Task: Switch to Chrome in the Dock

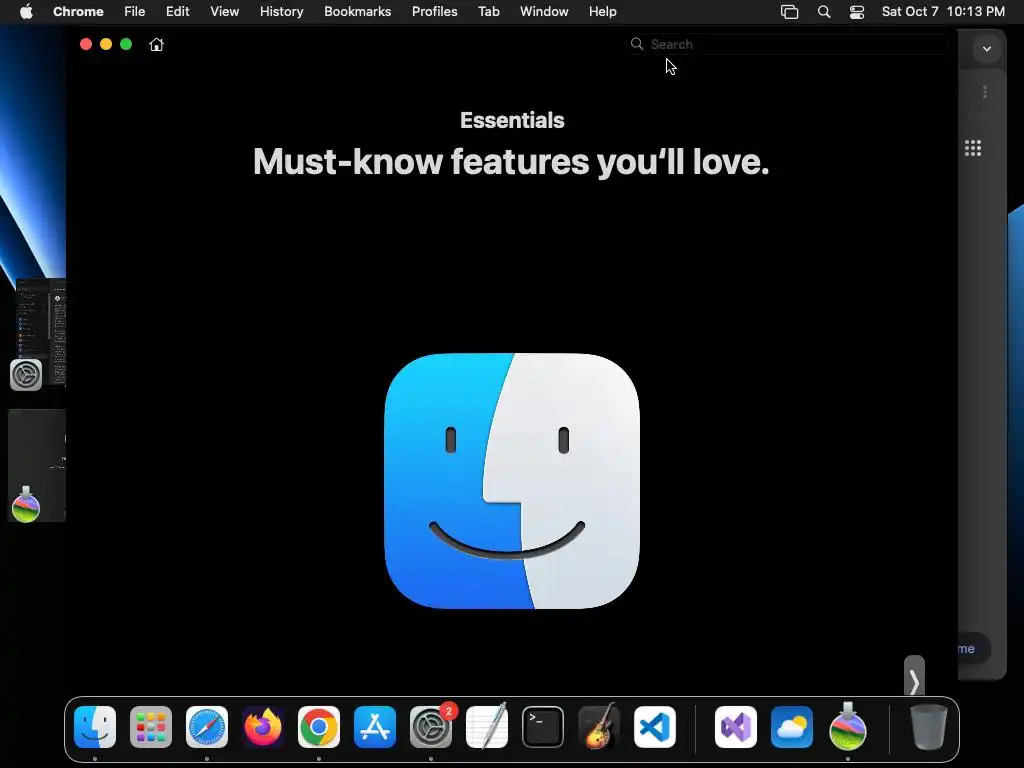Action: tap(319, 727)
